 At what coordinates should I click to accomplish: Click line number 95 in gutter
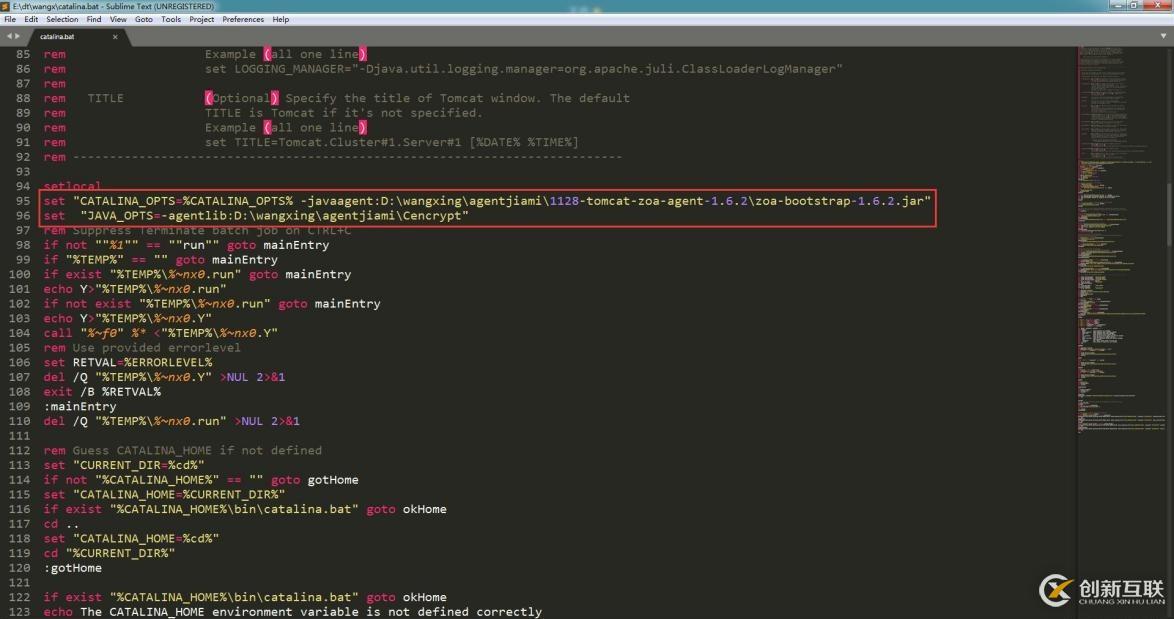pyautogui.click(x=22, y=201)
